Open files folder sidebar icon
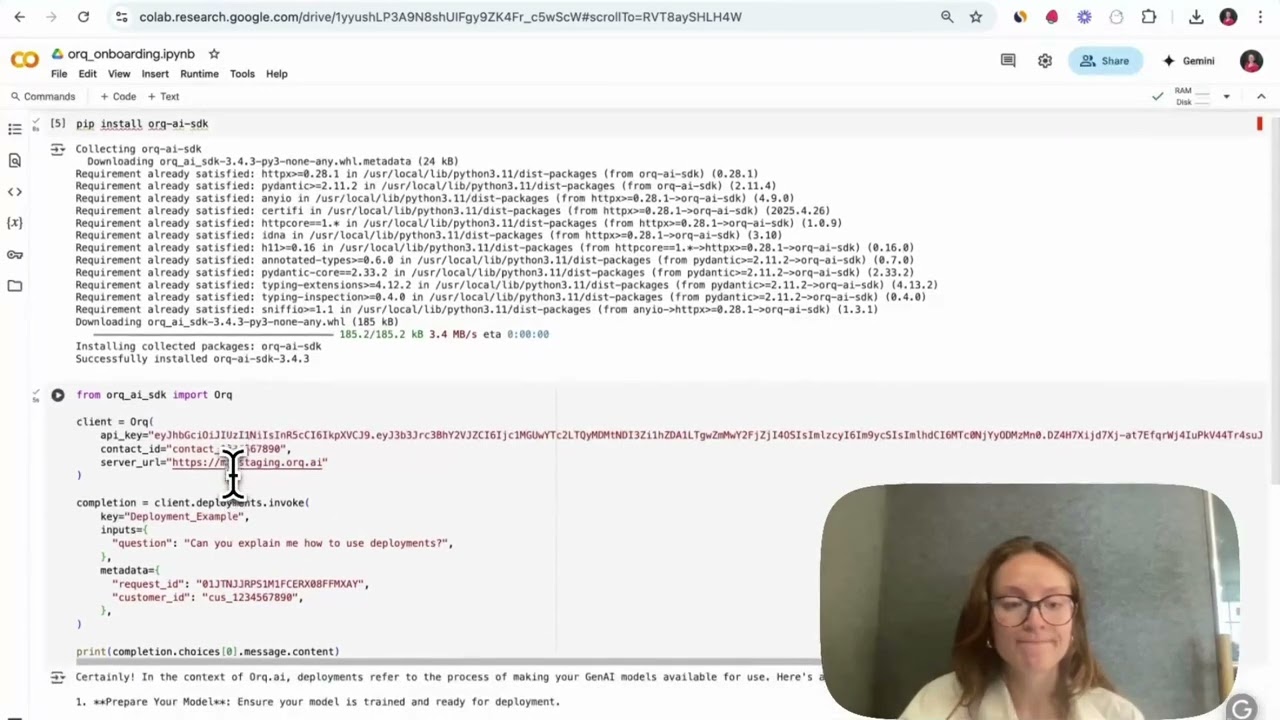 [15, 286]
